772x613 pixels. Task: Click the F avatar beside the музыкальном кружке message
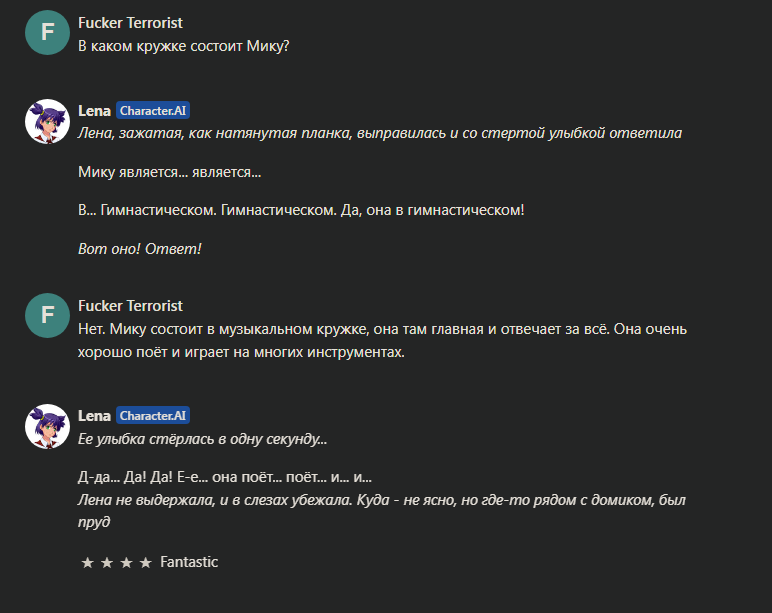[47, 315]
